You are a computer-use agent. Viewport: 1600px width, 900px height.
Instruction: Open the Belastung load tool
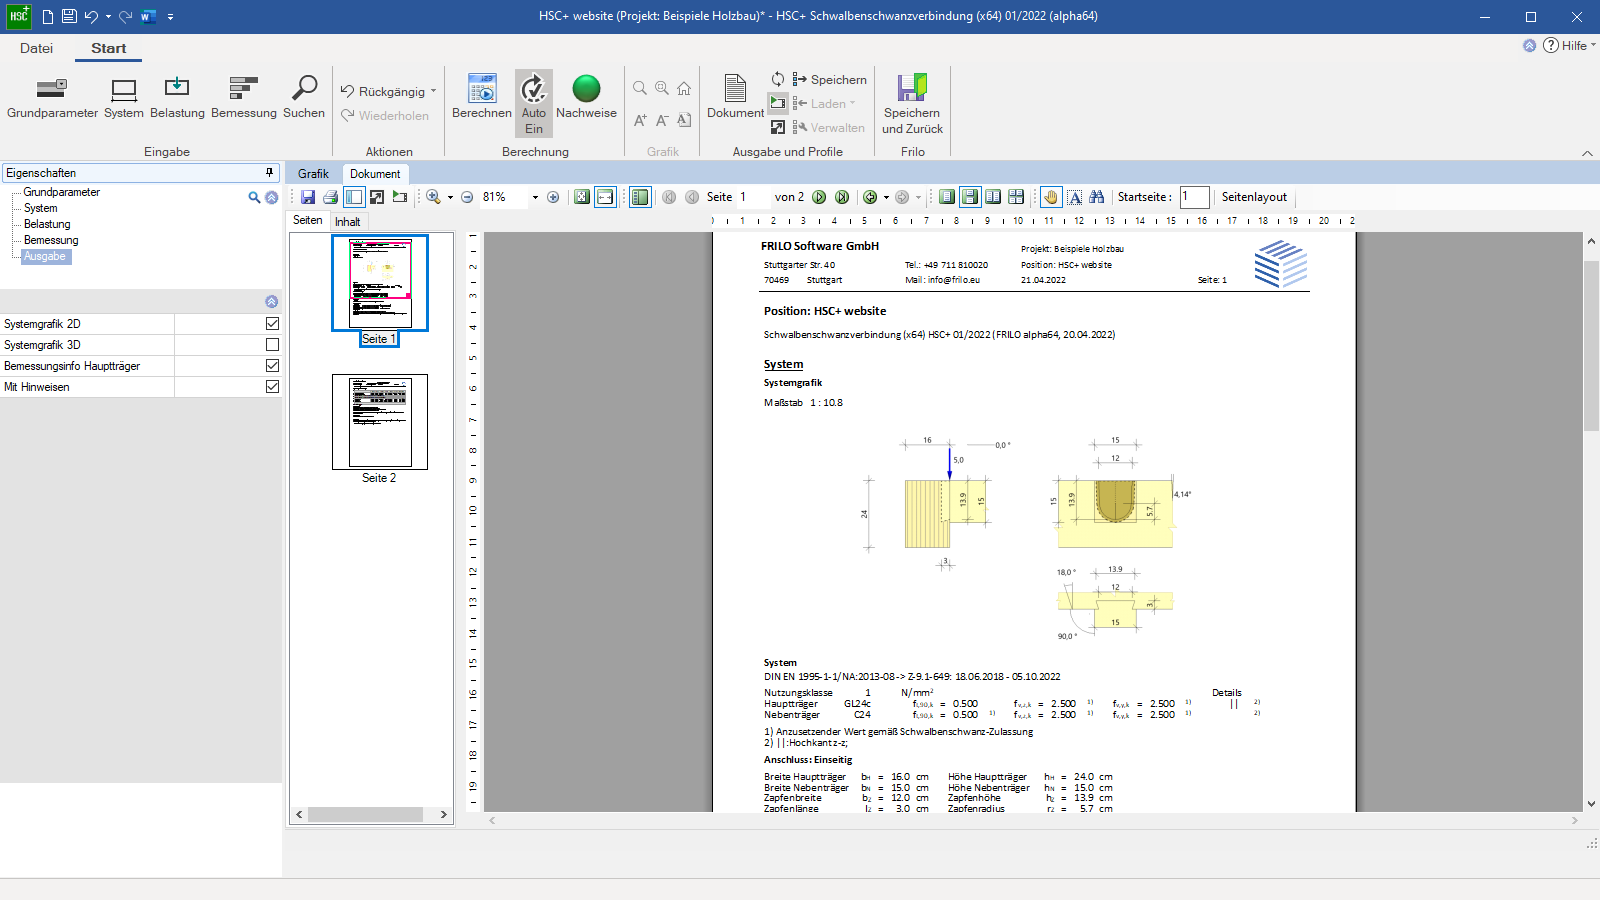point(177,98)
